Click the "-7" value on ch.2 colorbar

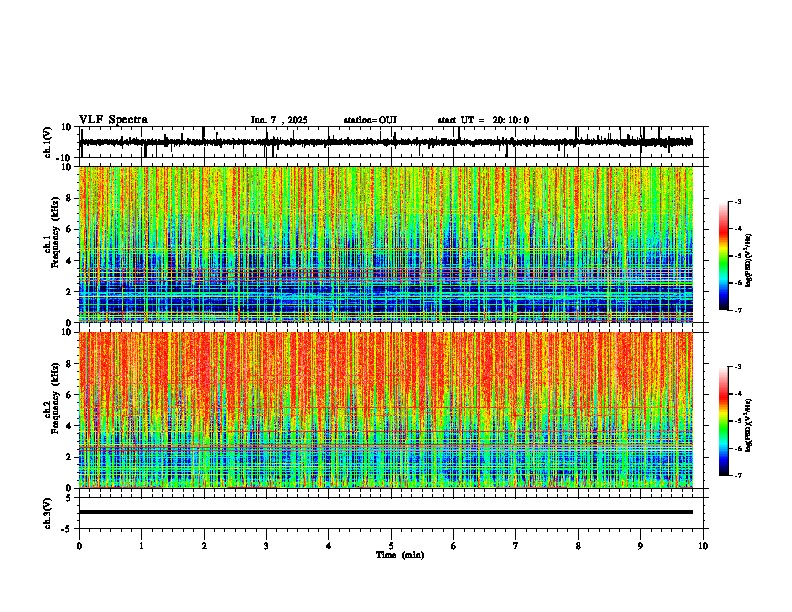(x=738, y=476)
